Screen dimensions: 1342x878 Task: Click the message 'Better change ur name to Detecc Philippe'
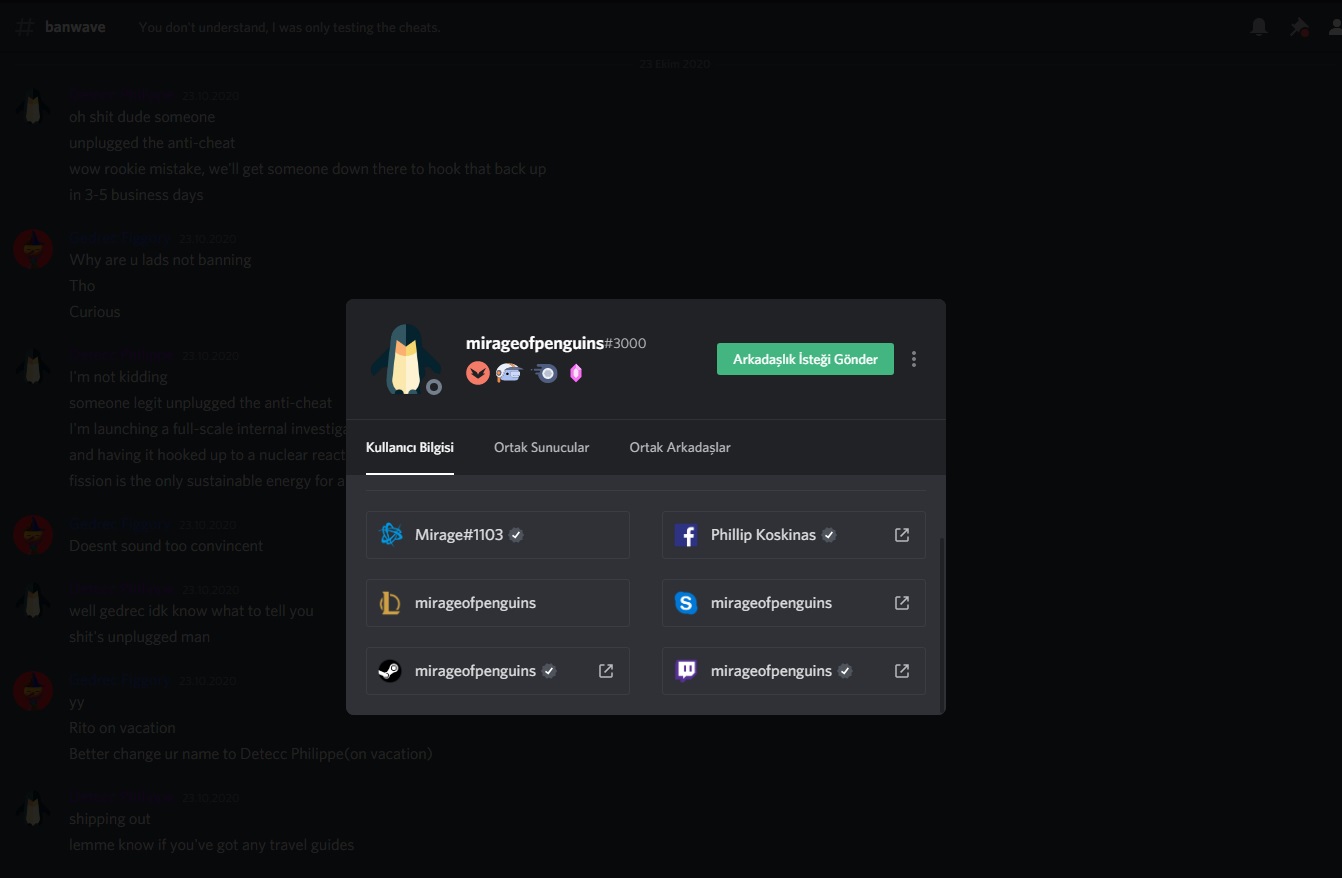tap(250, 754)
